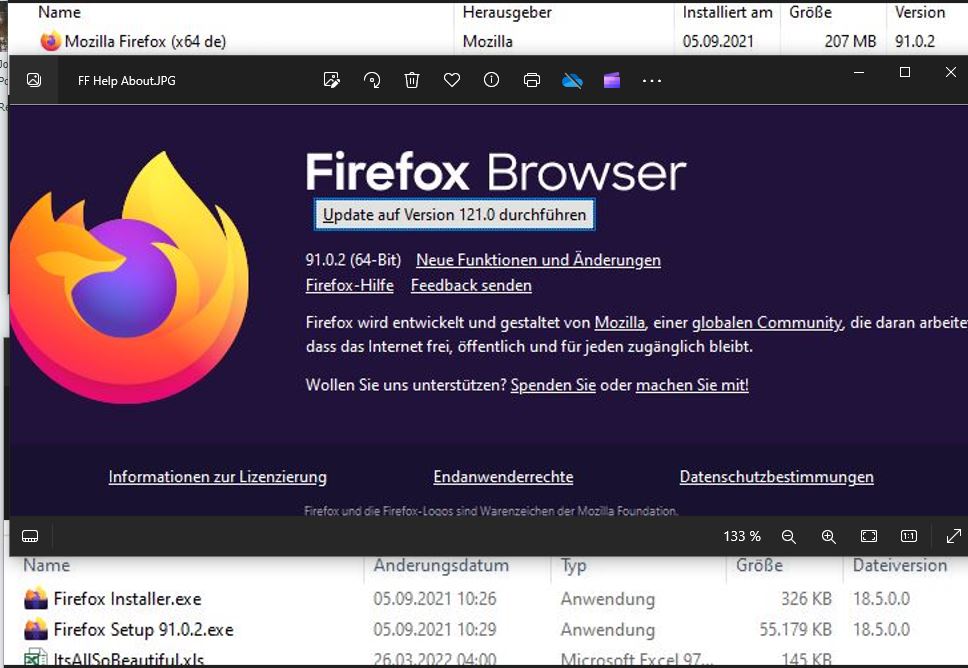968x668 pixels.
Task: Sort programs by Installiert am column header
Action: click(x=727, y=12)
